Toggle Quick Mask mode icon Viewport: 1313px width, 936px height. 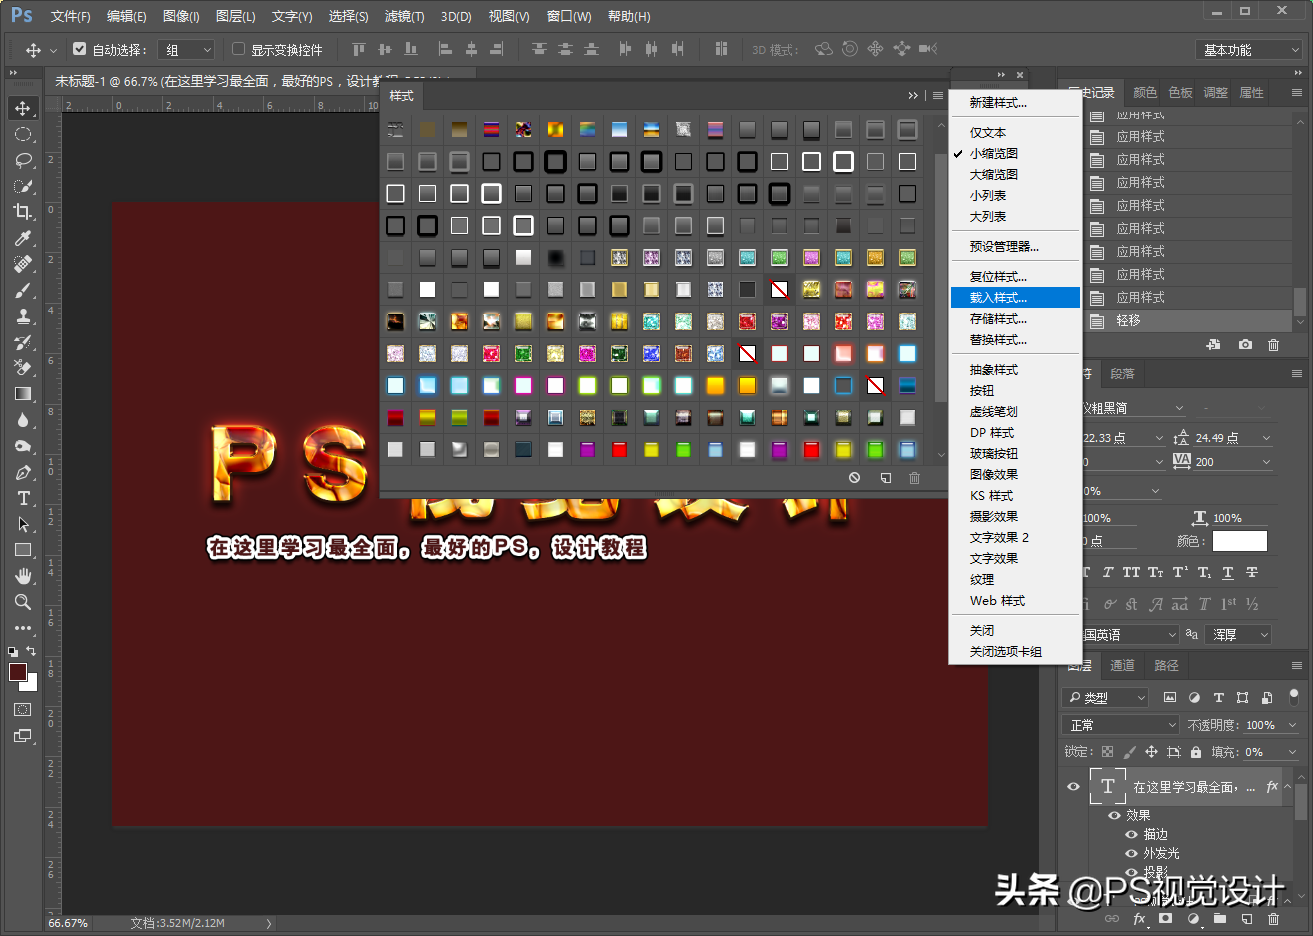[22, 709]
